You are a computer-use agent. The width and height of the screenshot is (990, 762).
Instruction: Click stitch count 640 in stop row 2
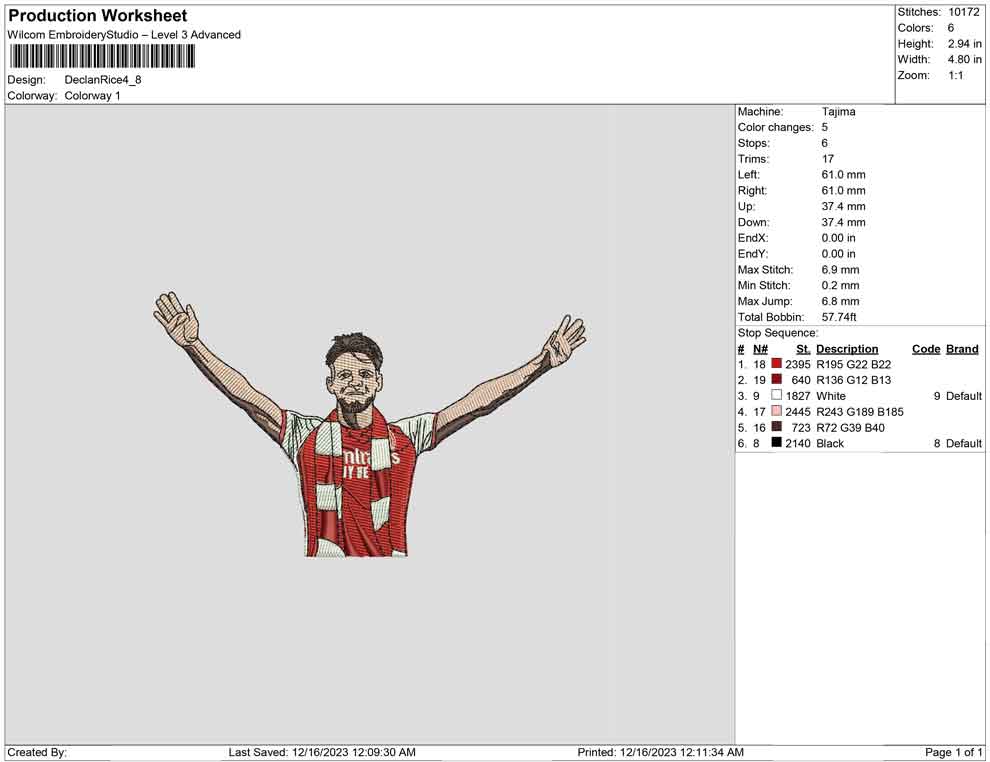coord(801,380)
